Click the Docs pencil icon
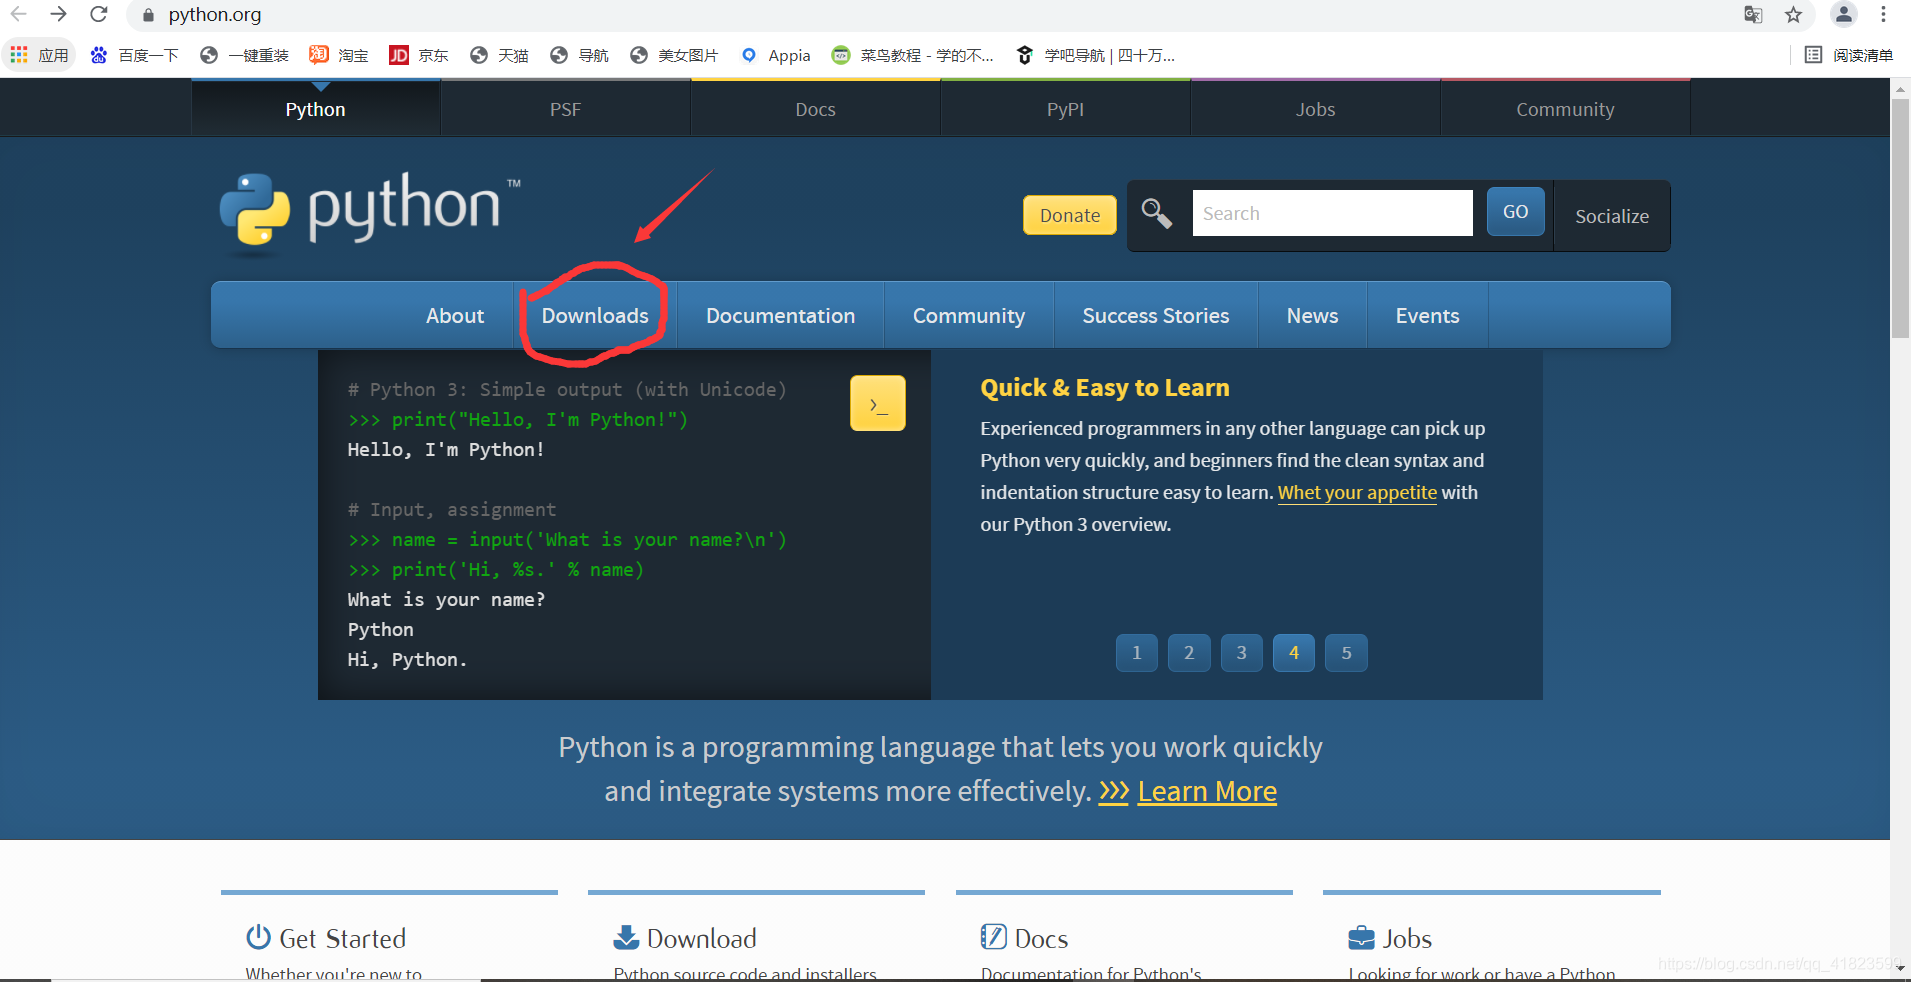 (993, 937)
